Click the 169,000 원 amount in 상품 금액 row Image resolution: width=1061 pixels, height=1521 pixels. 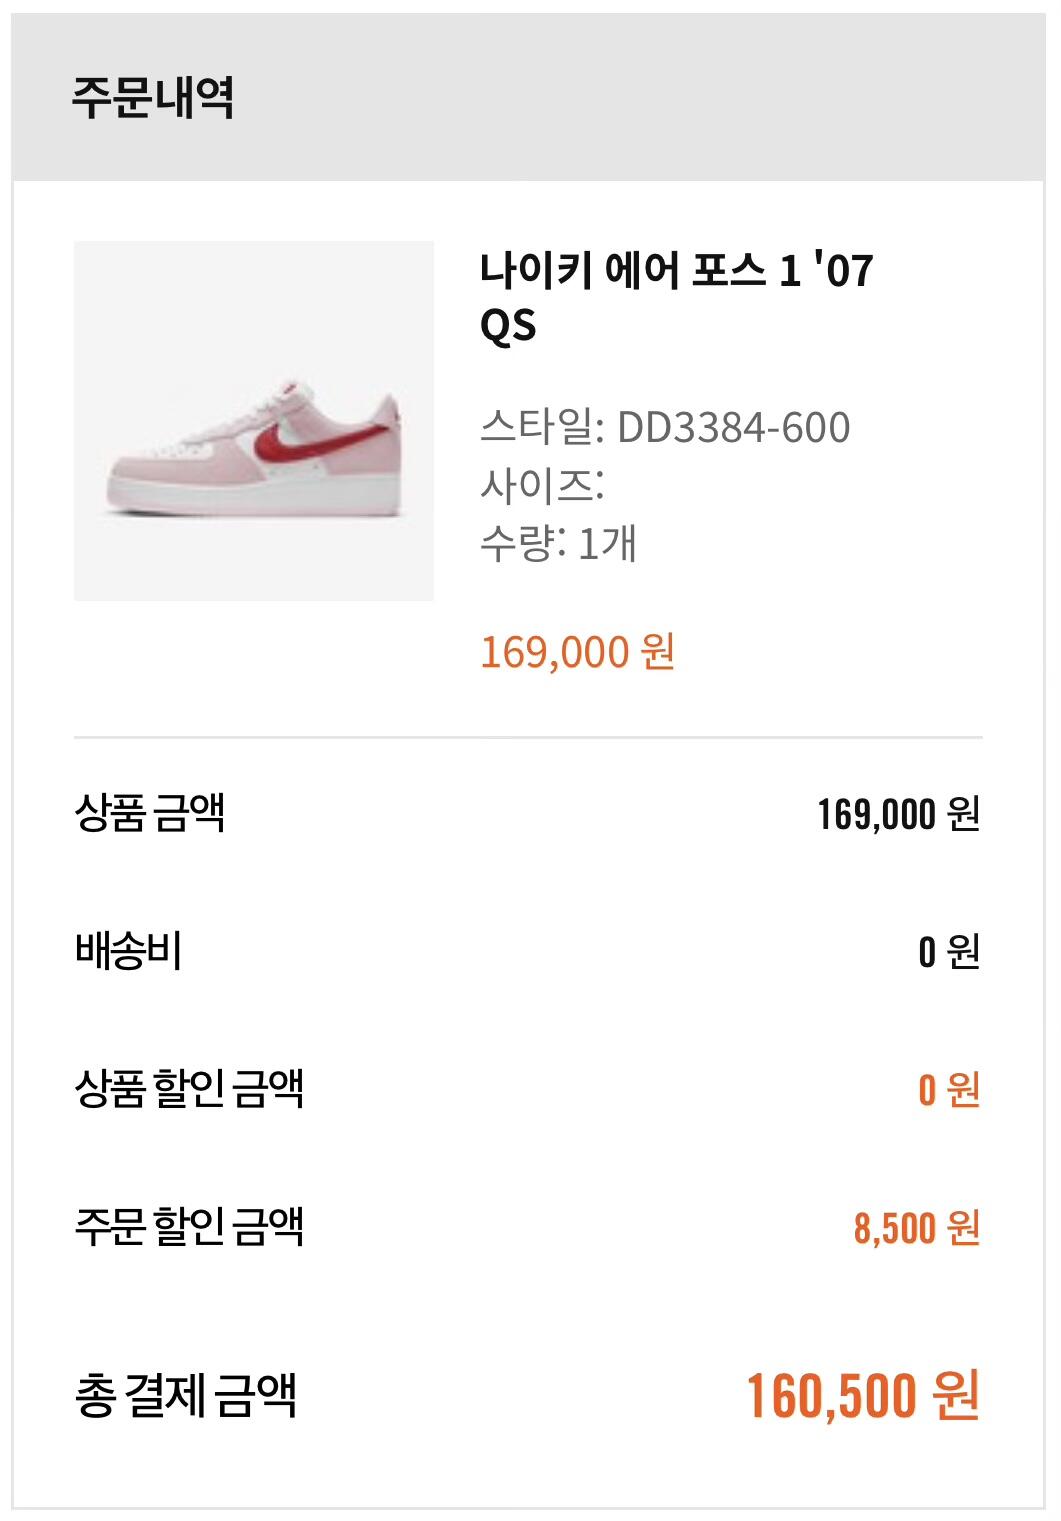pyautogui.click(x=897, y=814)
